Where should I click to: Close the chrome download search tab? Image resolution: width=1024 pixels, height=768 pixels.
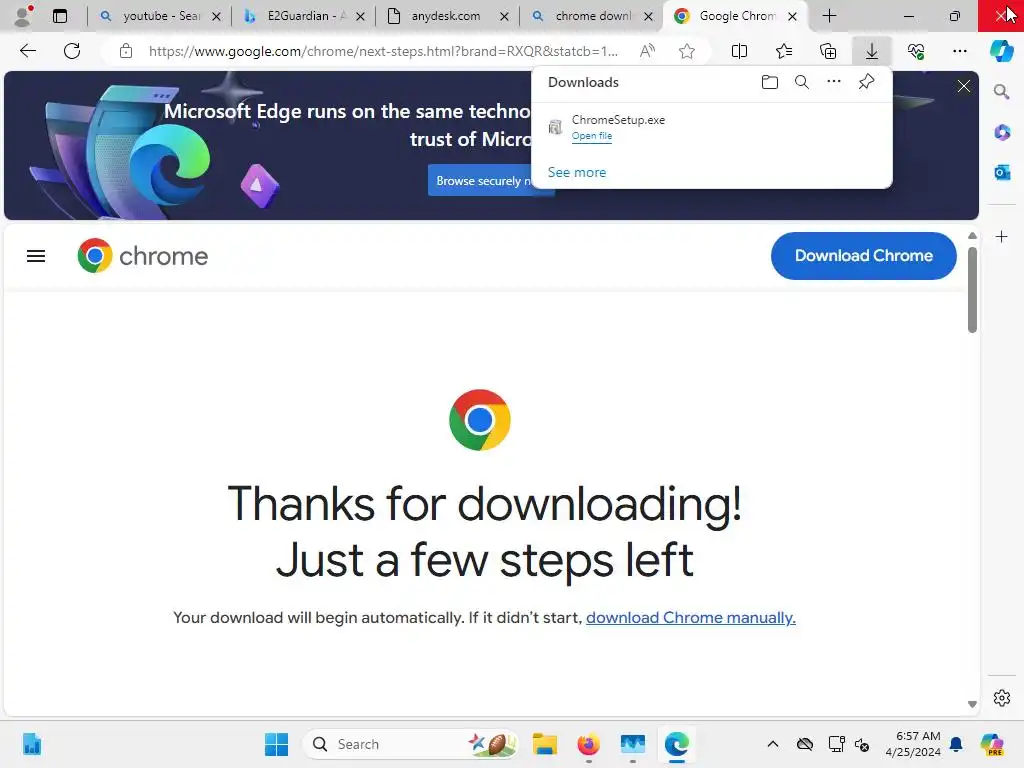648,16
